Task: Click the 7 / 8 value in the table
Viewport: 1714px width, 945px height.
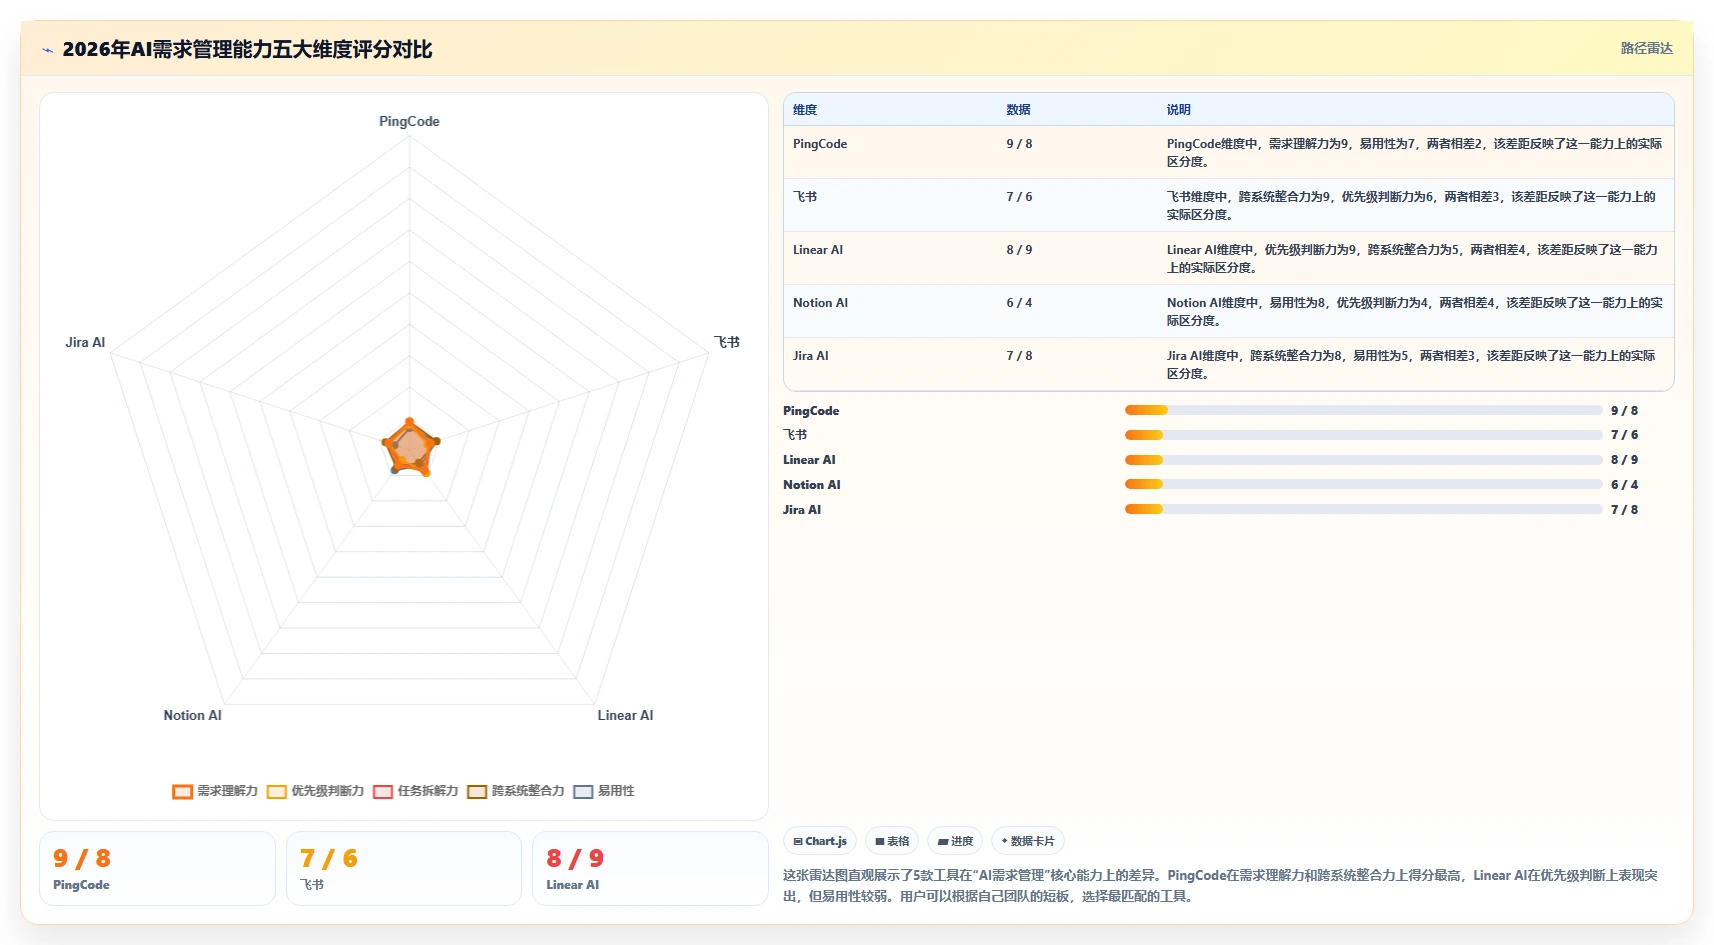Action: (1019, 356)
